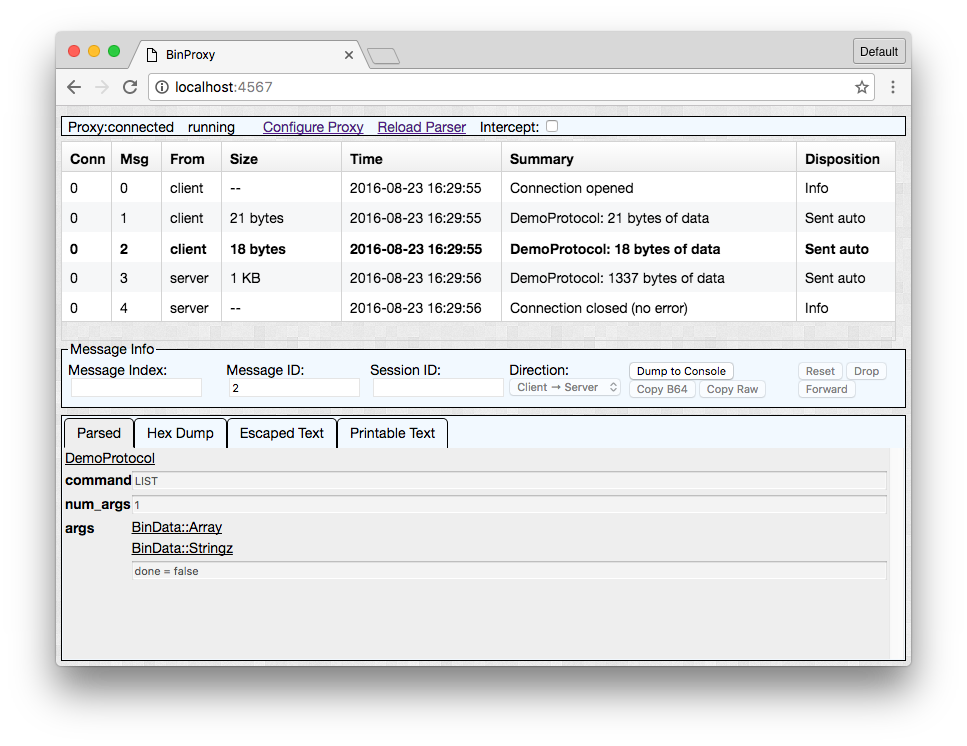Click the args label
The height and width of the screenshot is (746, 967).
coord(80,528)
